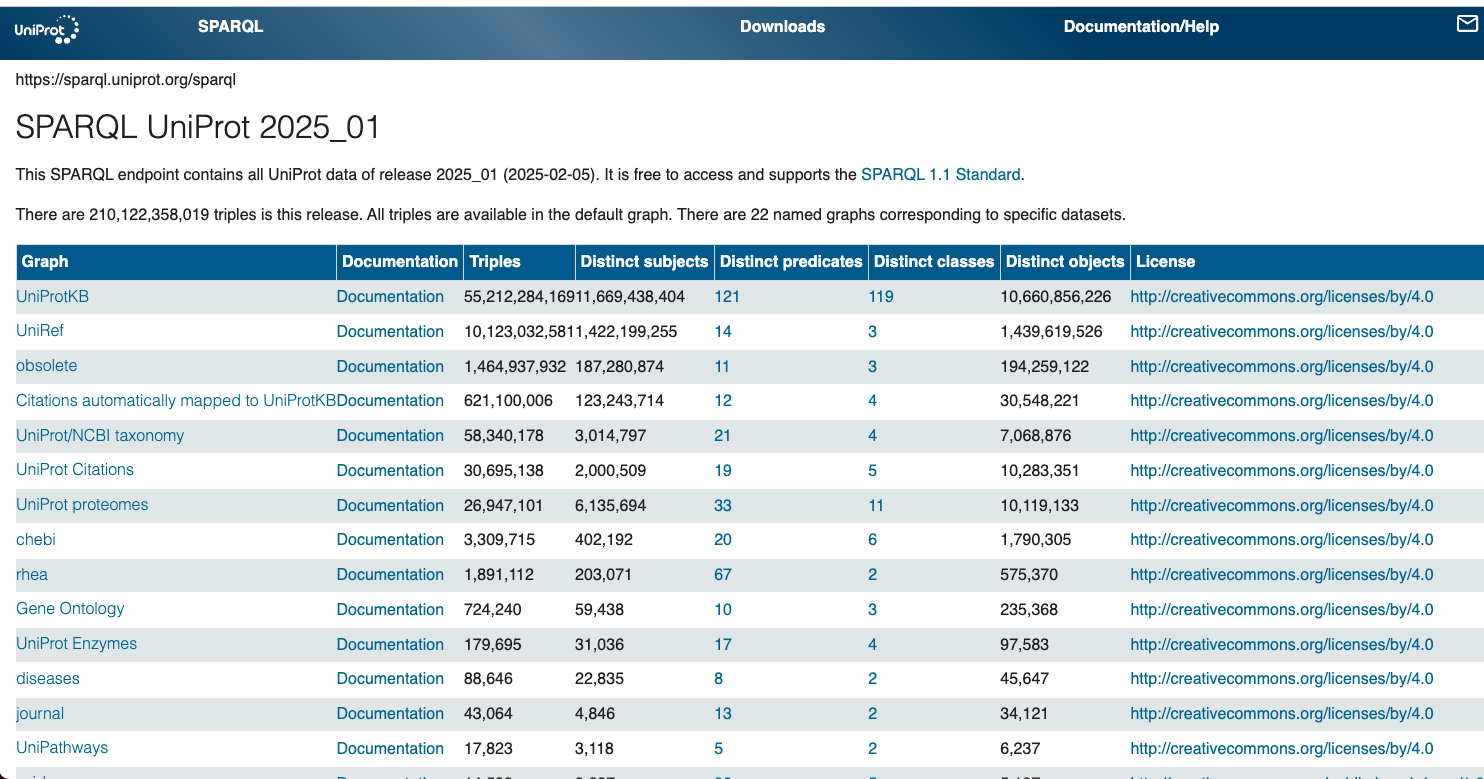1484x779 pixels.
Task: Open the UniProtKB graph link
Action: point(52,296)
